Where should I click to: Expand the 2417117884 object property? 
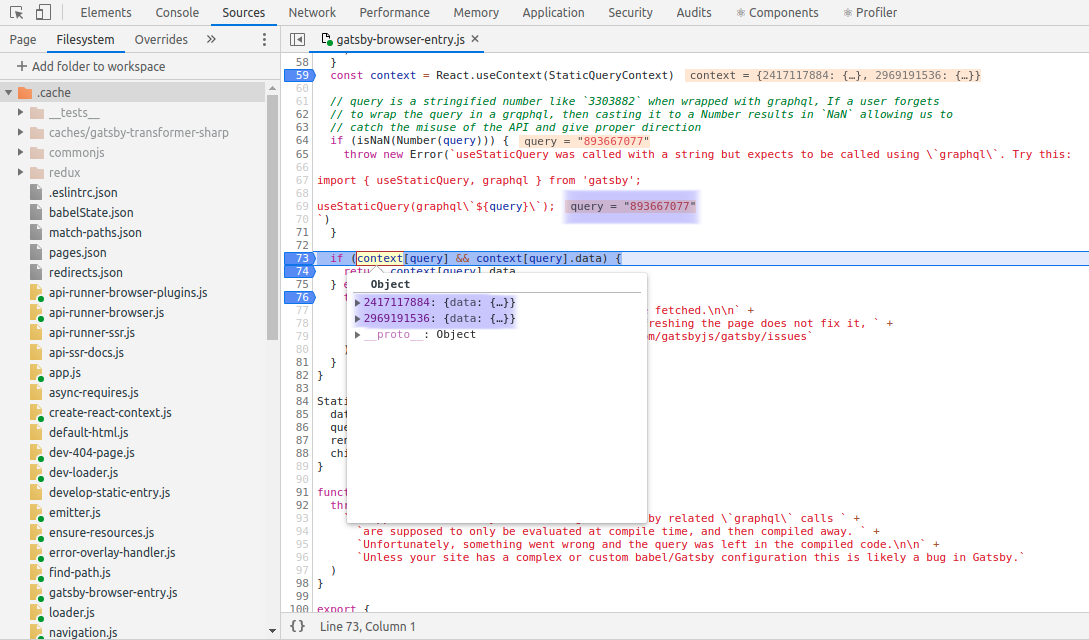[x=358, y=303]
